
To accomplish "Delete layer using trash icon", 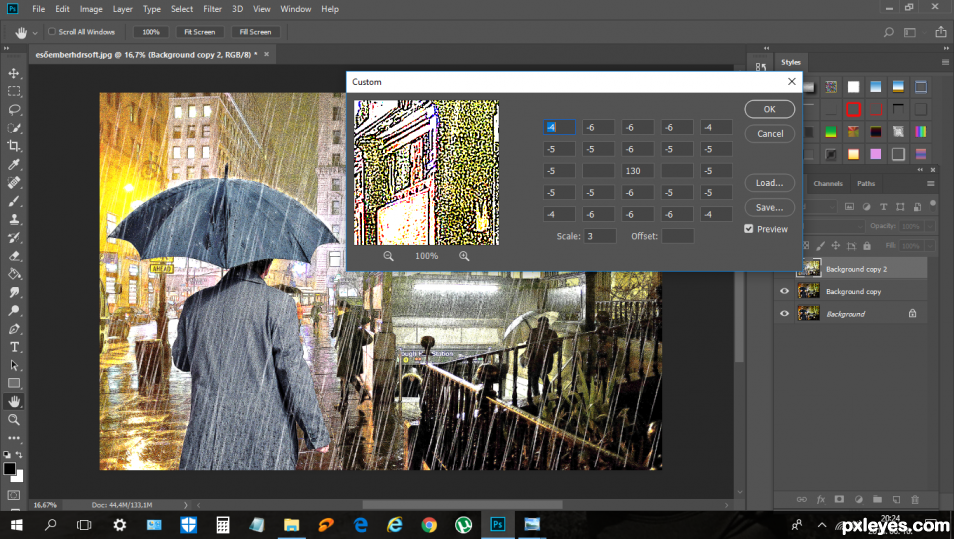I will click(x=914, y=499).
